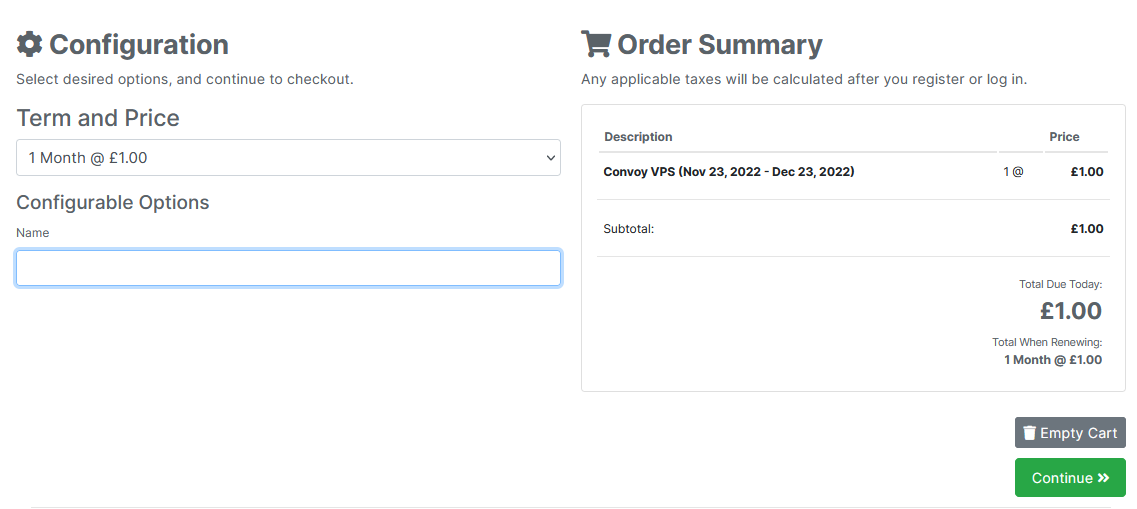Image resolution: width=1137 pixels, height=509 pixels.
Task: Proceed with the green Continue button
Action: coord(1070,478)
